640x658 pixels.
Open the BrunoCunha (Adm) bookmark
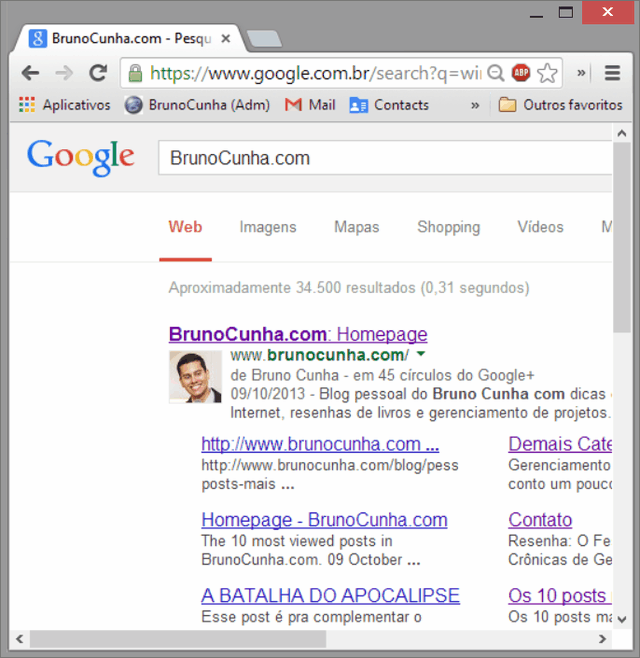(x=197, y=105)
